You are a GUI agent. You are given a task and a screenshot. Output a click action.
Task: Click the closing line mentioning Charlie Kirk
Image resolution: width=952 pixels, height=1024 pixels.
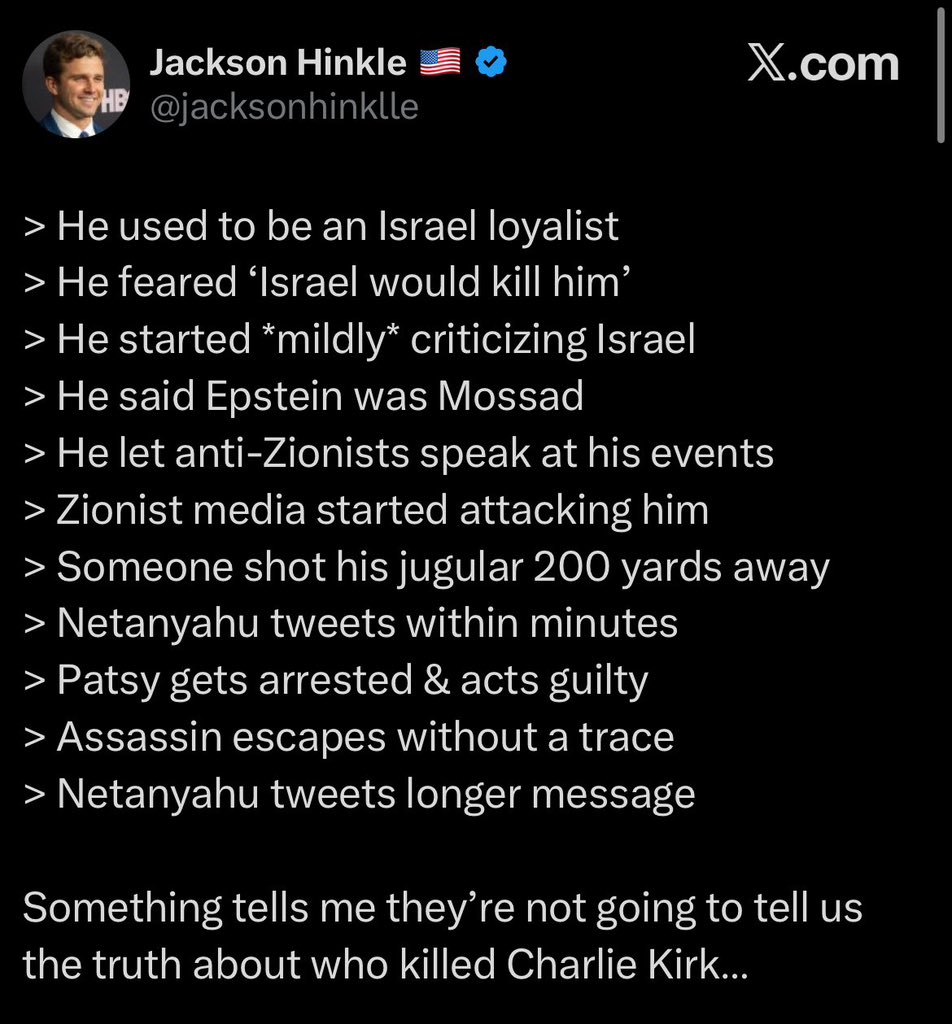tap(385, 965)
